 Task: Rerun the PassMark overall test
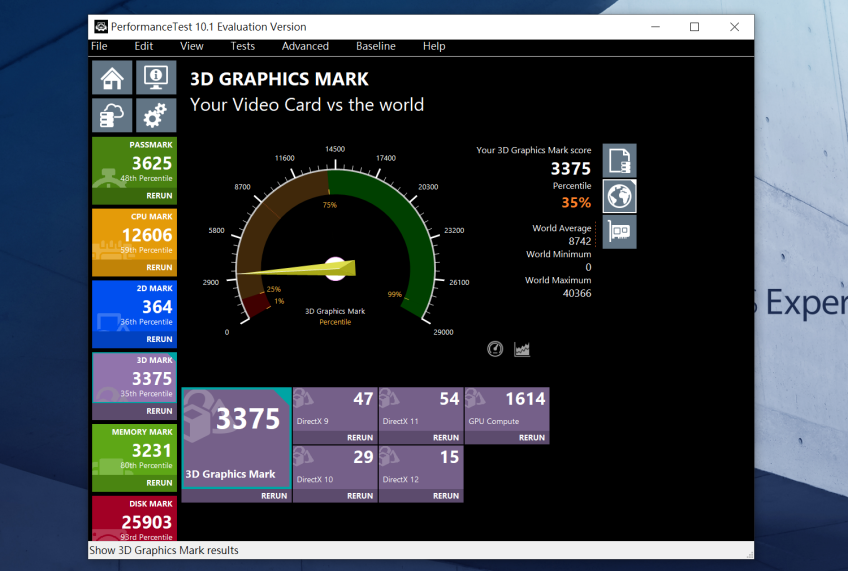pyautogui.click(x=159, y=196)
